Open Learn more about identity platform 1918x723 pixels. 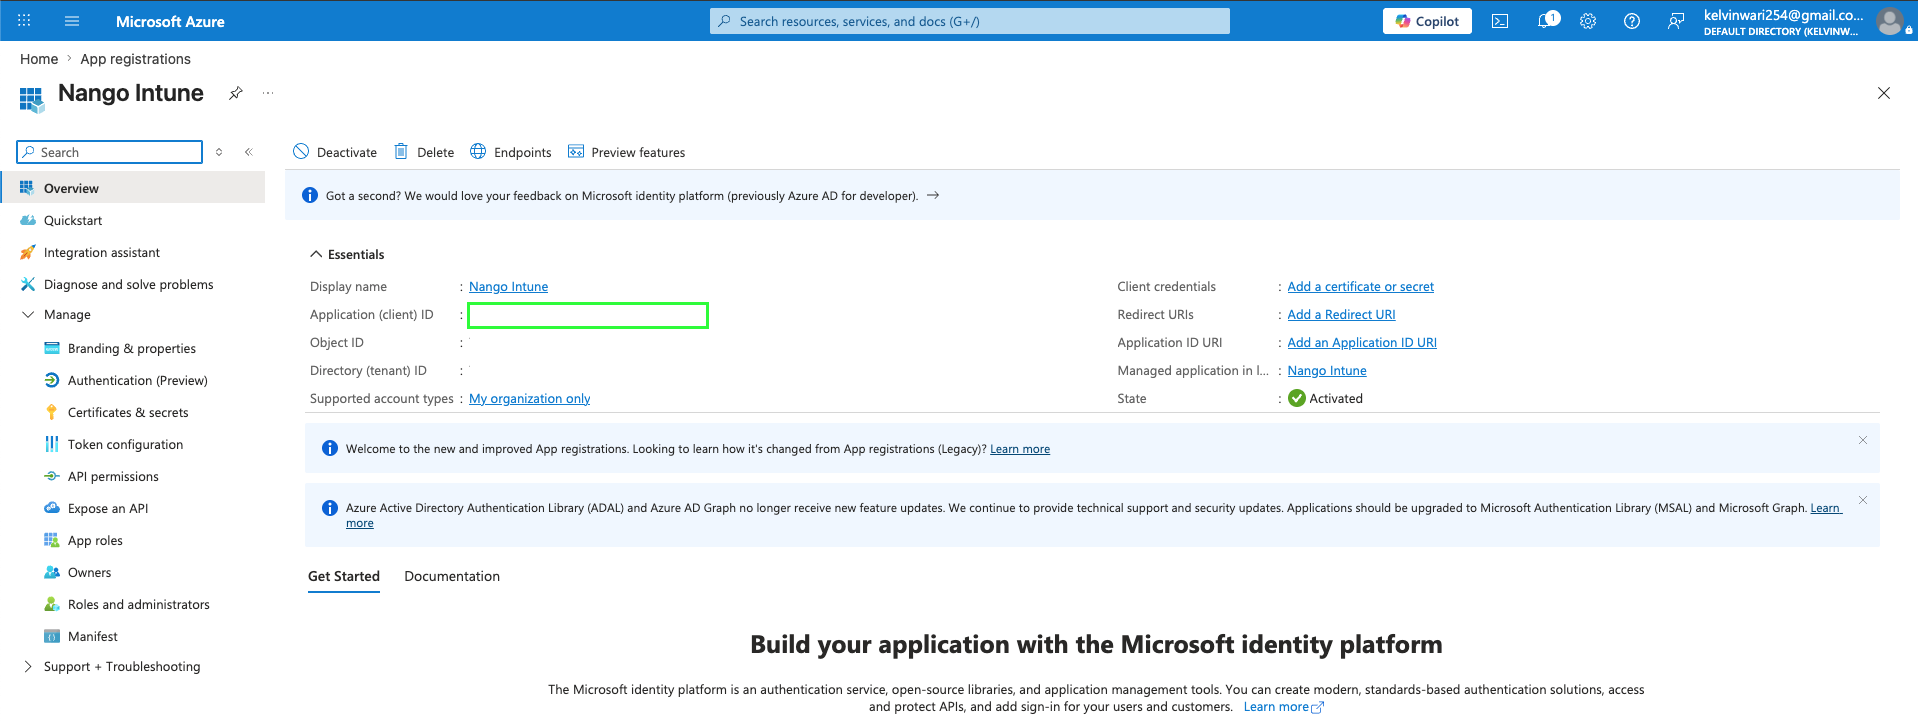click(x=1283, y=707)
